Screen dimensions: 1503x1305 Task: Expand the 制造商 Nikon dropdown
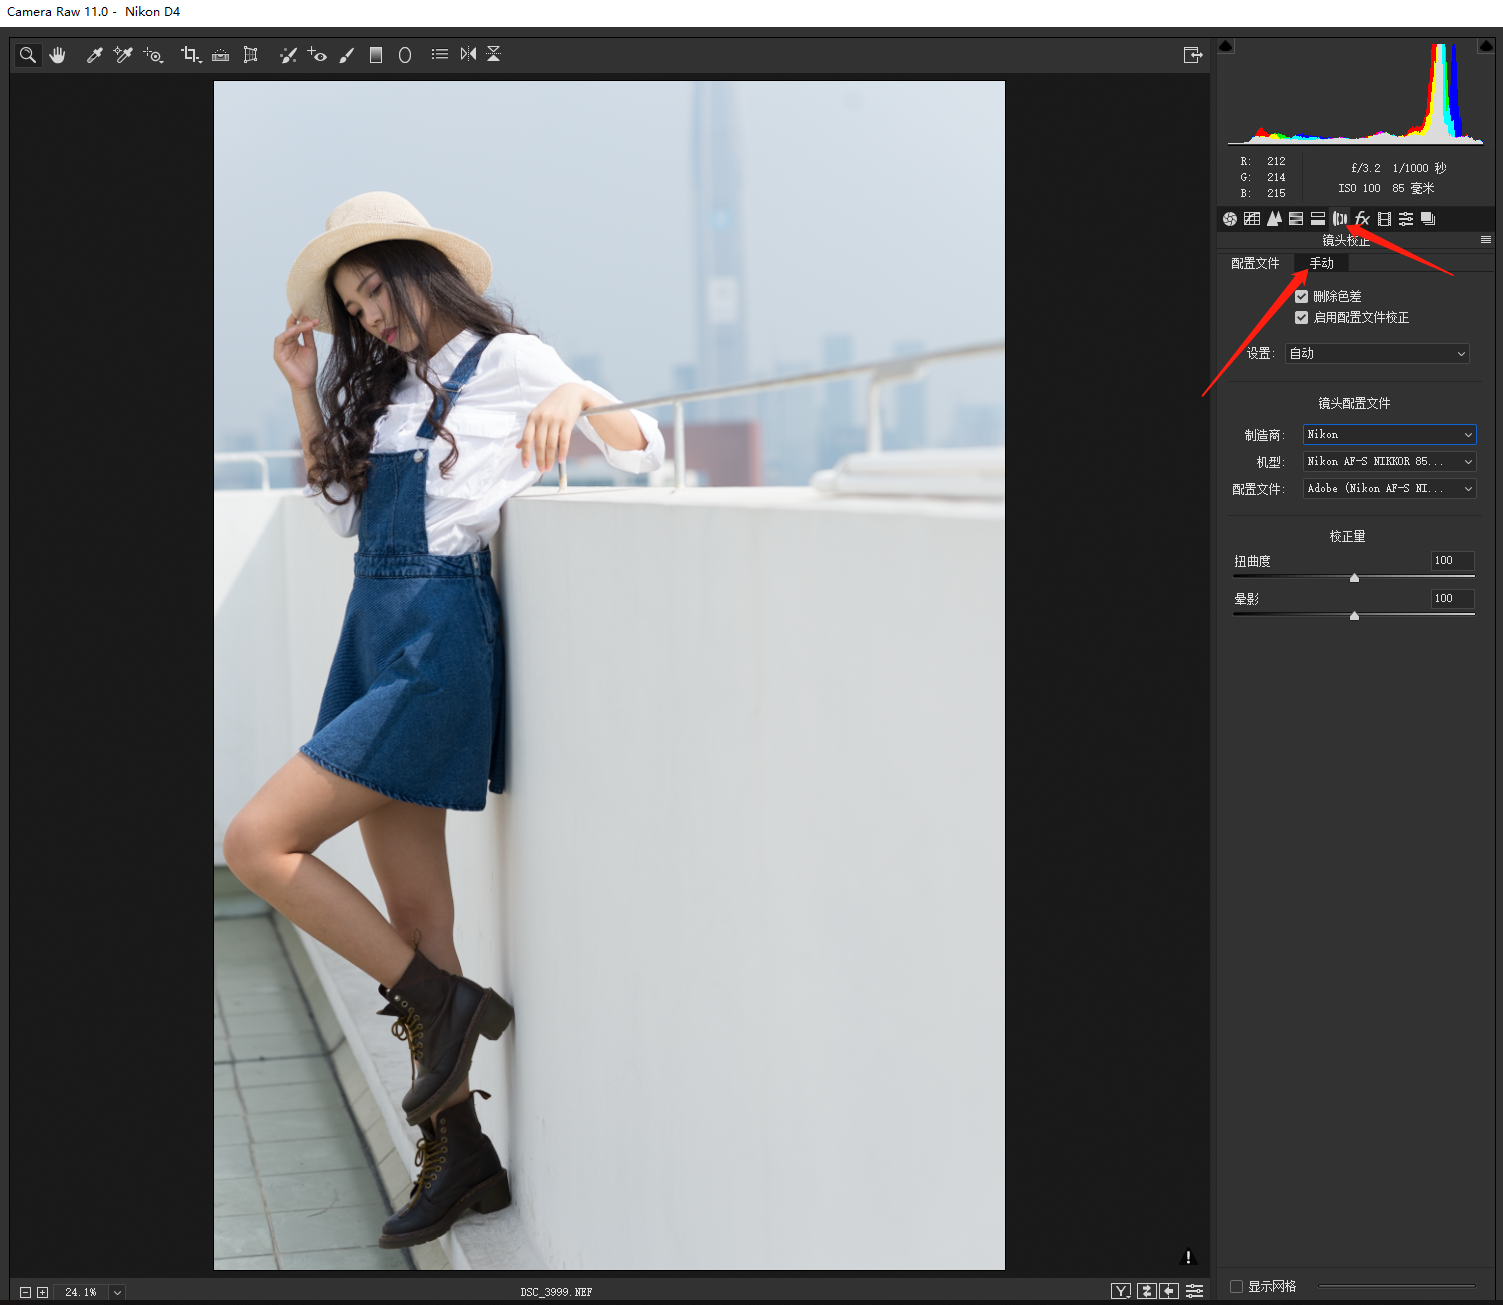(x=1388, y=434)
